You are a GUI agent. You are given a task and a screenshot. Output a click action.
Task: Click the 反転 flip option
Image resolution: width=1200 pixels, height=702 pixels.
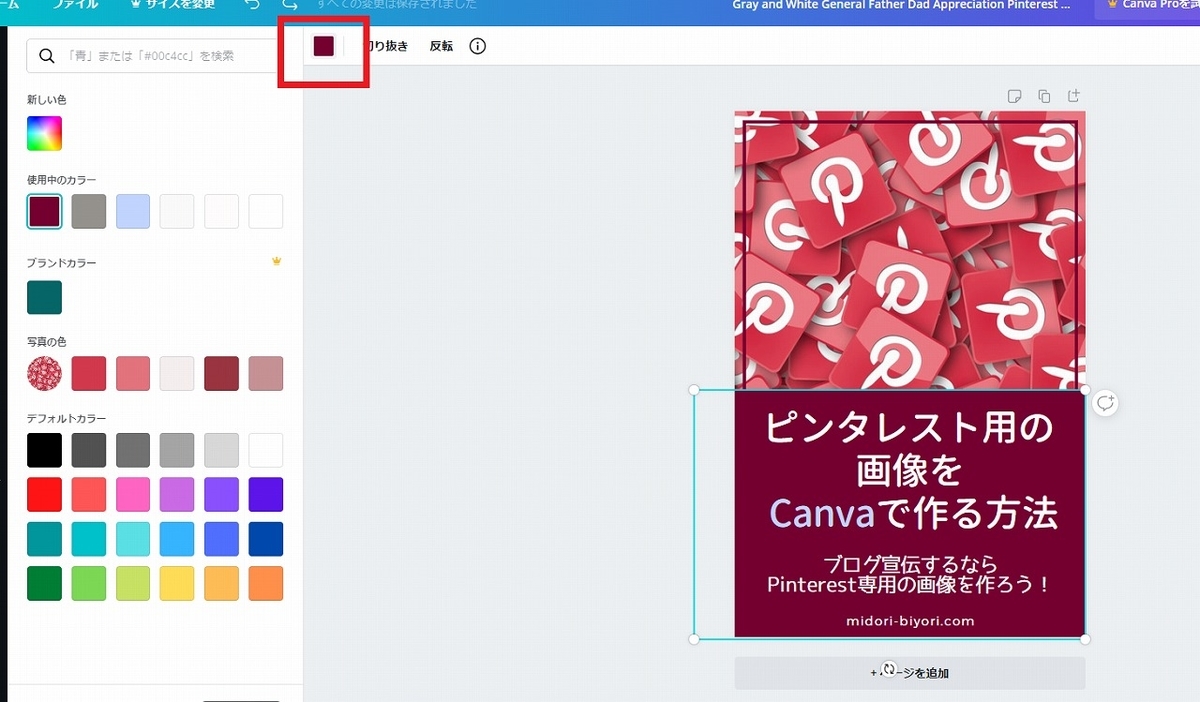click(x=441, y=46)
